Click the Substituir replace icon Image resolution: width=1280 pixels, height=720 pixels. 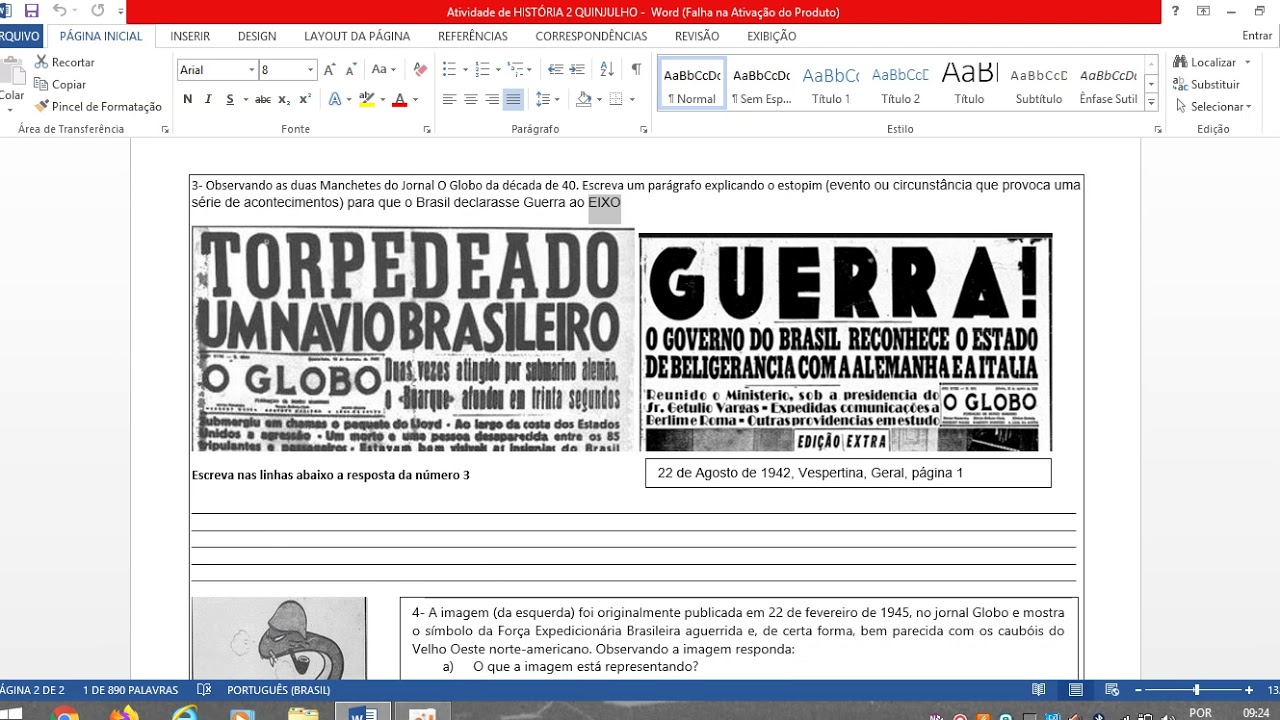click(1181, 84)
